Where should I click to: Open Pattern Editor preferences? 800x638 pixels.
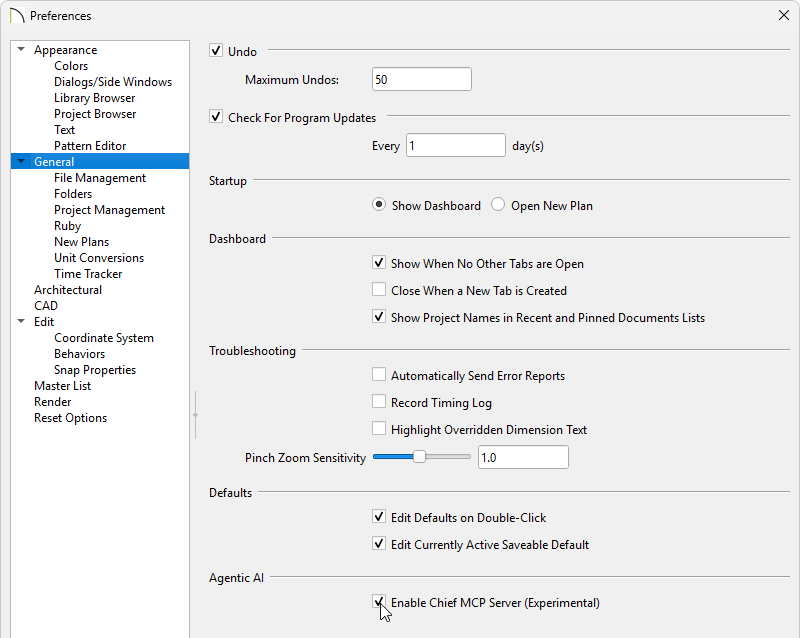[90, 145]
